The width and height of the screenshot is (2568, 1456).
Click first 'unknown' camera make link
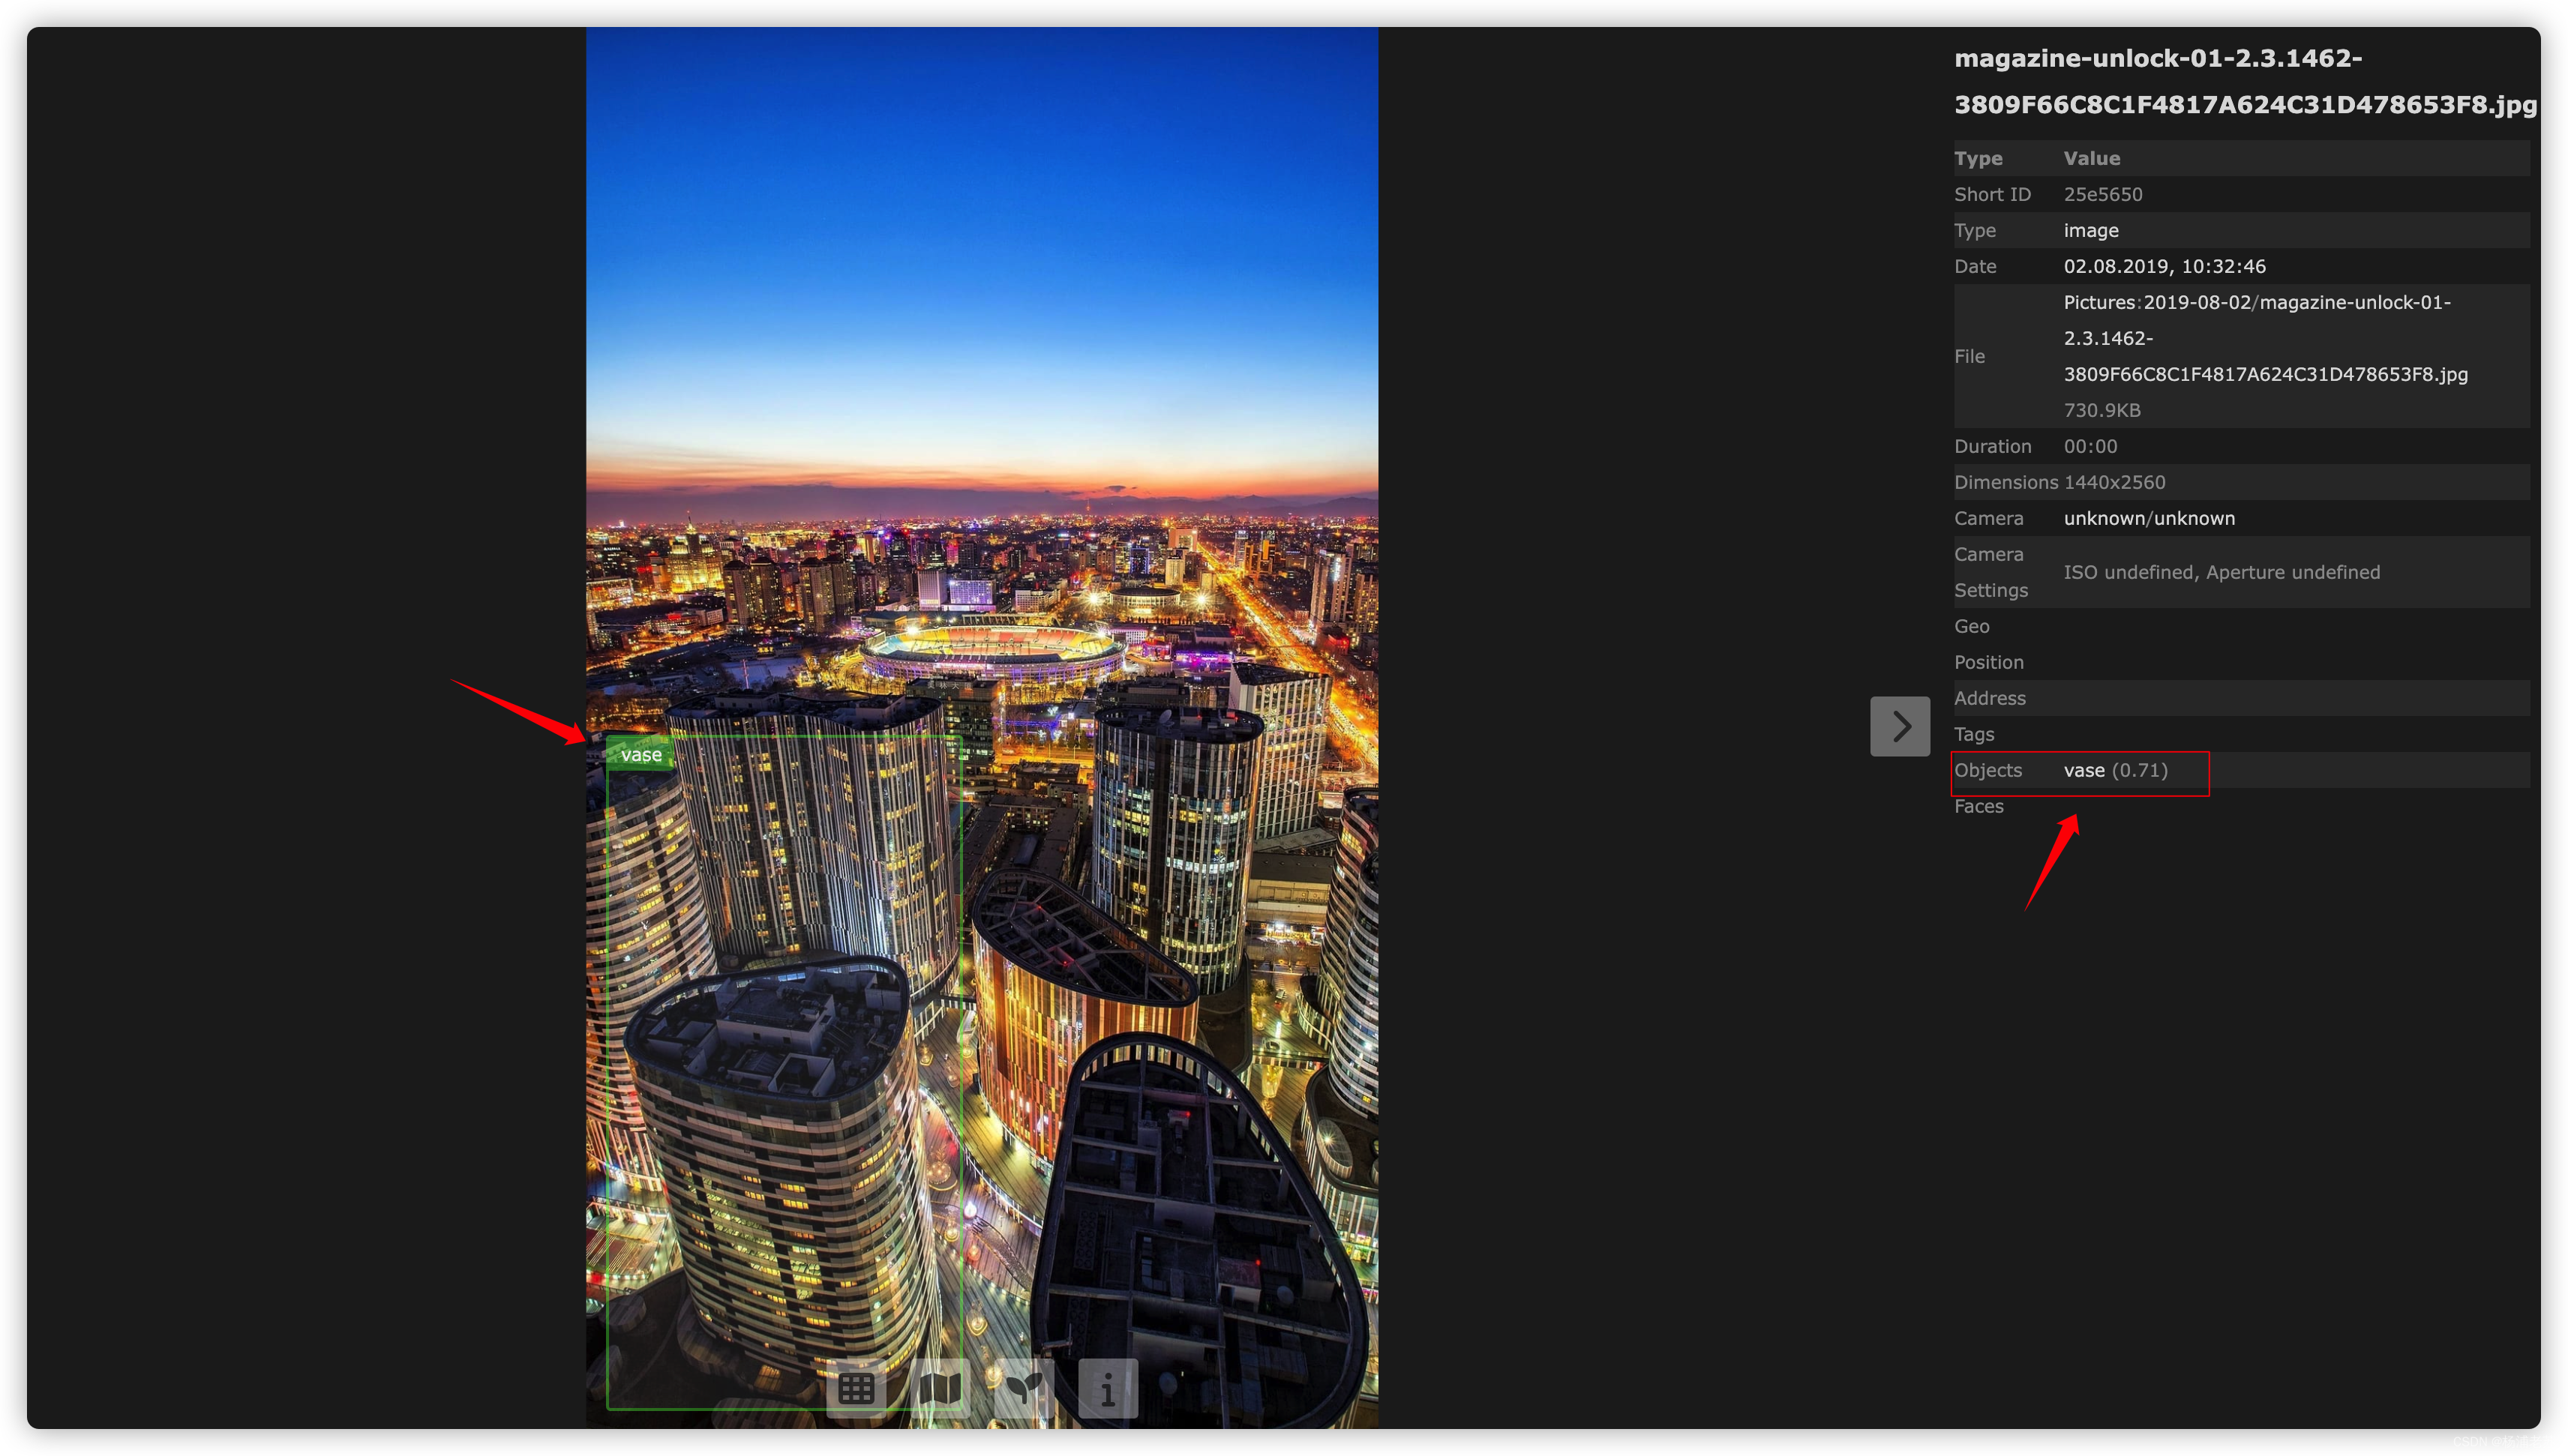pyautogui.click(x=2104, y=518)
